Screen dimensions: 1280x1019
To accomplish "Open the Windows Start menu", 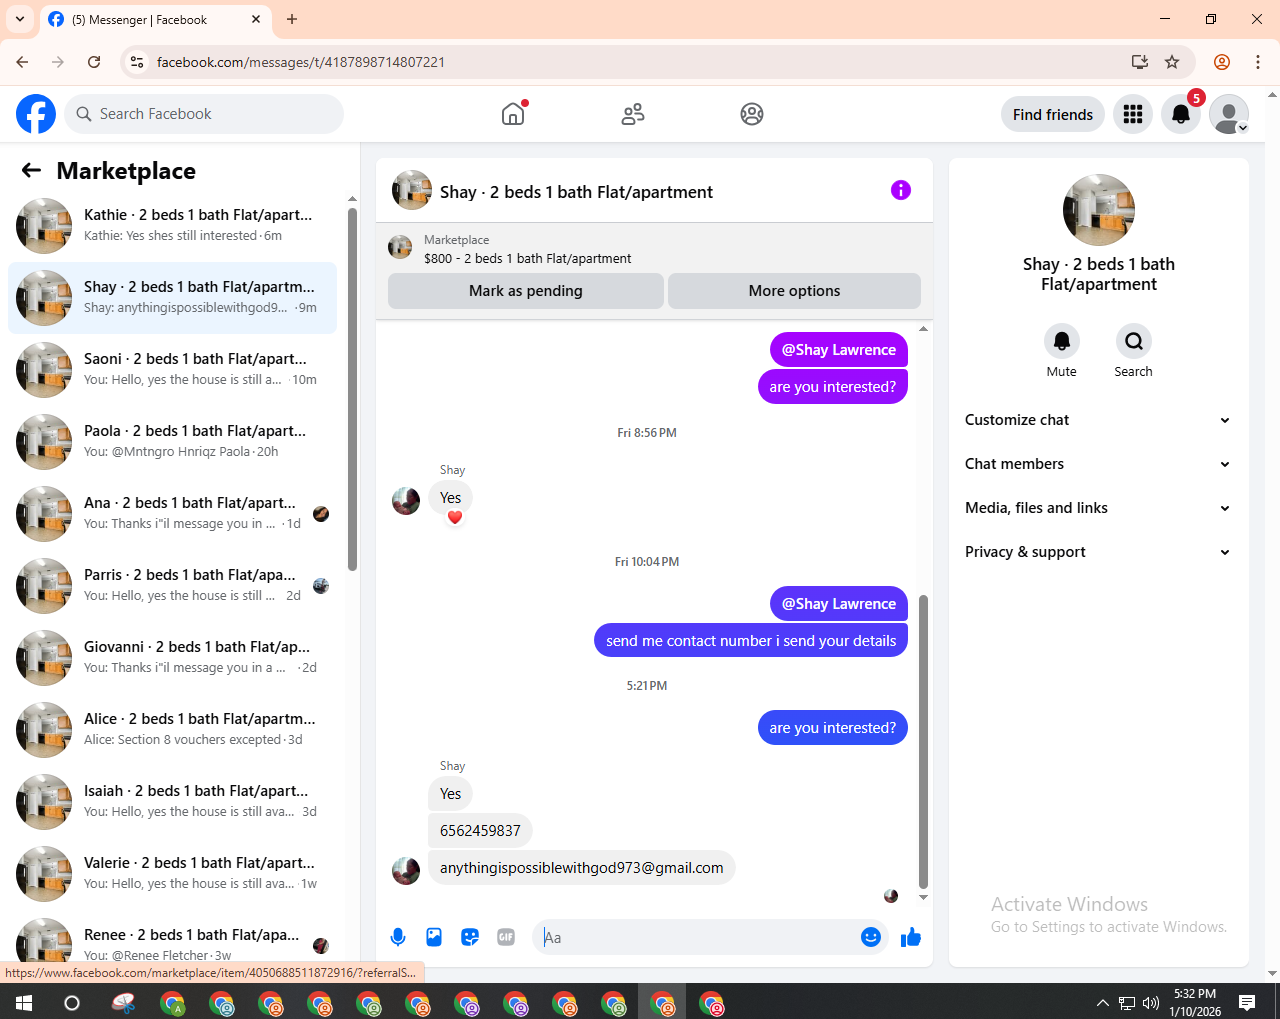I will click(24, 1002).
